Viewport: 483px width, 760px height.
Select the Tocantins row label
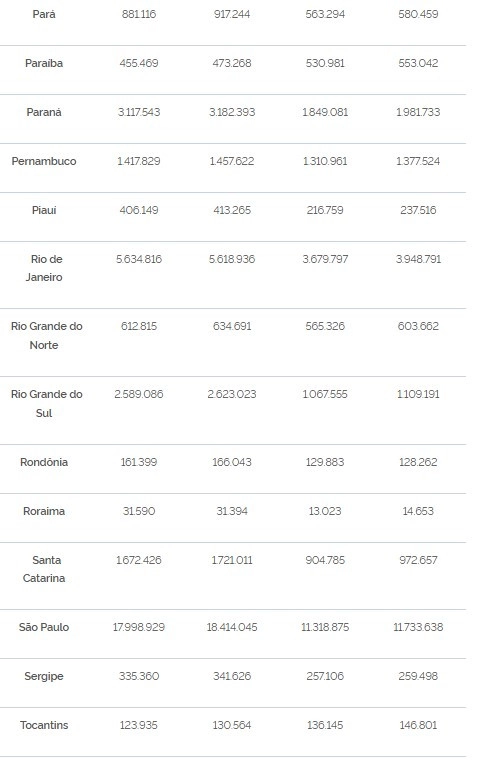44,726
